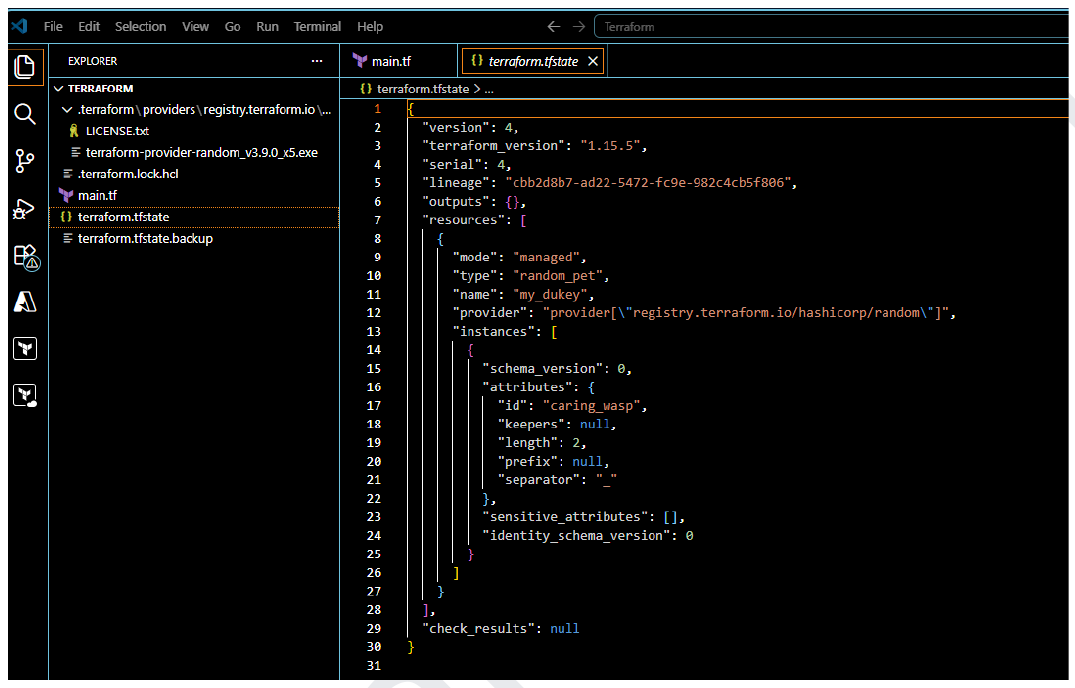
Task: Click the "check_results" key
Action: (479, 628)
